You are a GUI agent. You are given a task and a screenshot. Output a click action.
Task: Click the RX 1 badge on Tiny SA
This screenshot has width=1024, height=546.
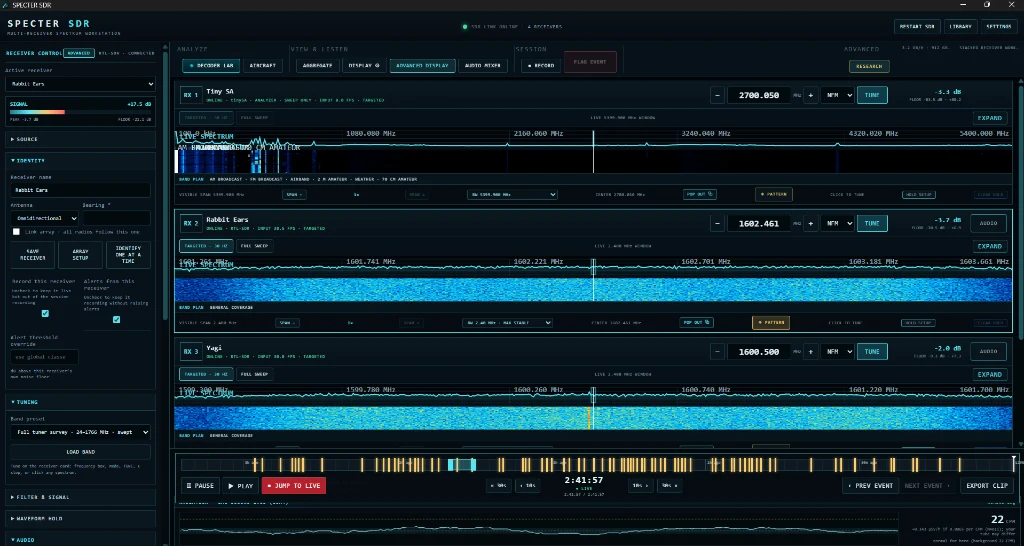(190, 95)
